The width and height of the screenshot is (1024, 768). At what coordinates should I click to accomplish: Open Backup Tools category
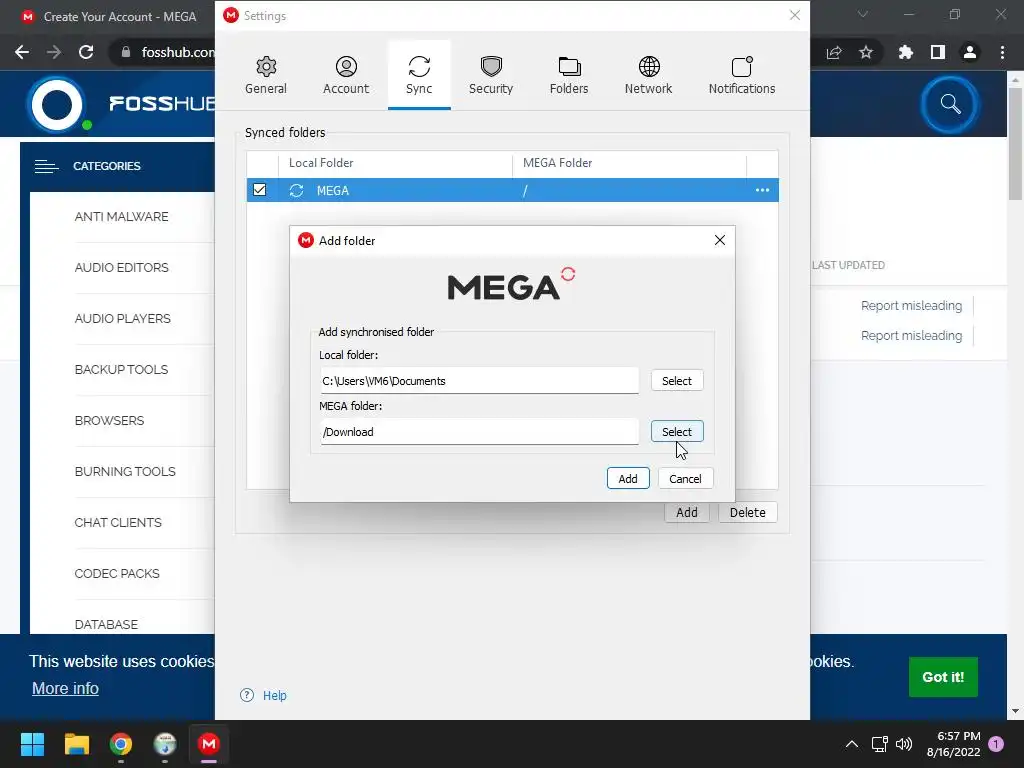[x=121, y=370]
